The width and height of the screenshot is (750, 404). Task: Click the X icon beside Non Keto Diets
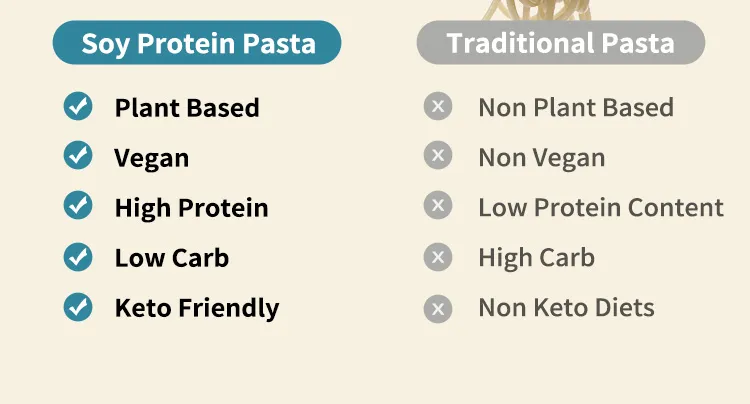click(x=438, y=307)
